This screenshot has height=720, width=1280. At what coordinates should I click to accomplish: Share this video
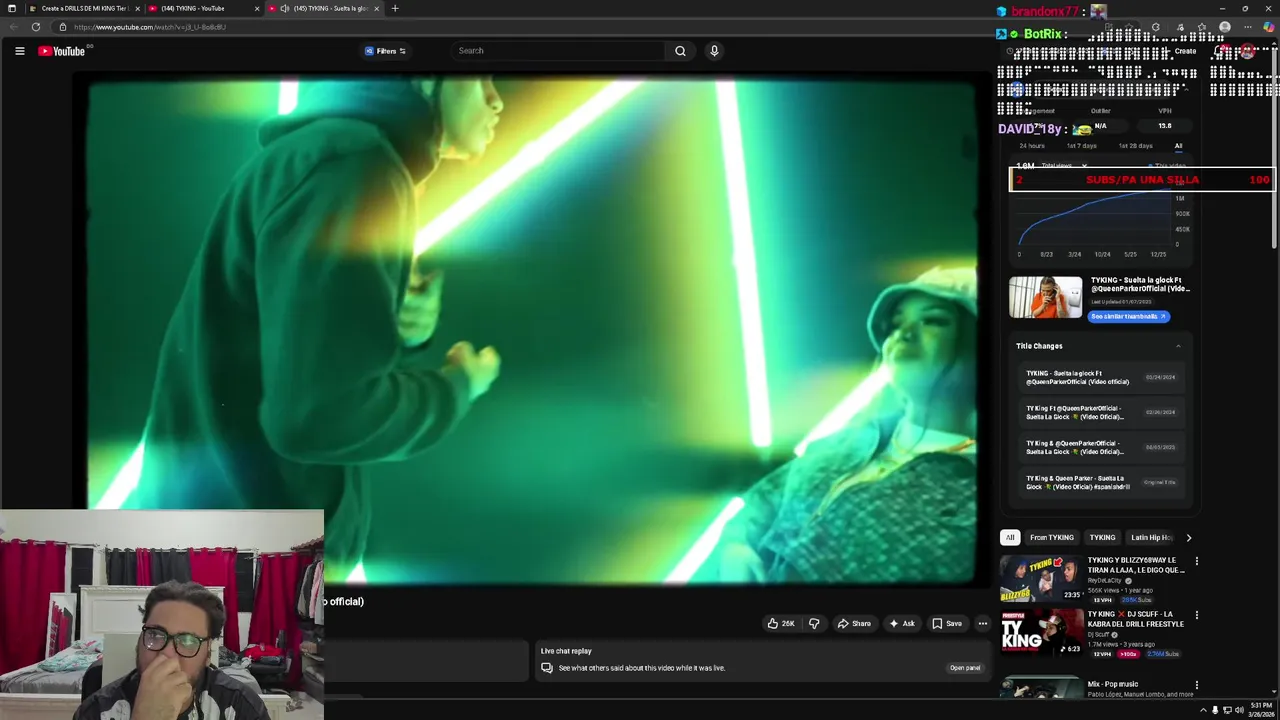click(x=854, y=624)
